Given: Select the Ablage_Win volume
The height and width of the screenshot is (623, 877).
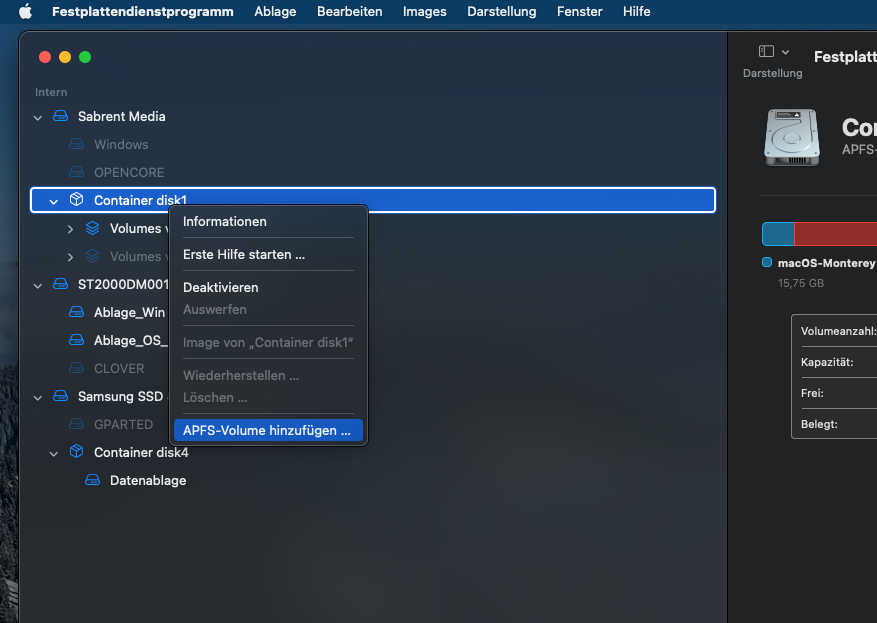Looking at the screenshot, I should [129, 312].
